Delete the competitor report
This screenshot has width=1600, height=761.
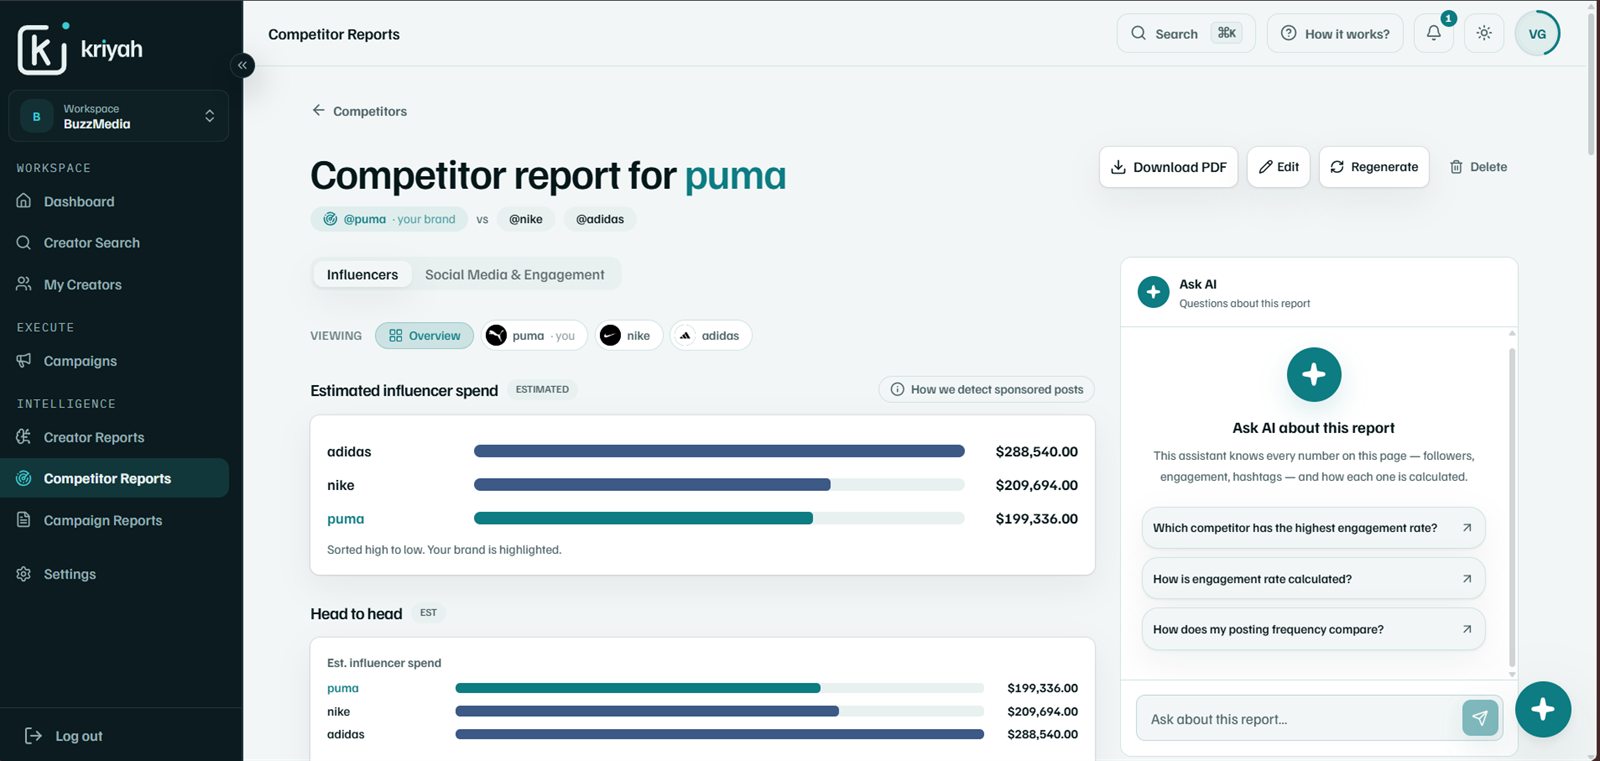[x=1479, y=167]
